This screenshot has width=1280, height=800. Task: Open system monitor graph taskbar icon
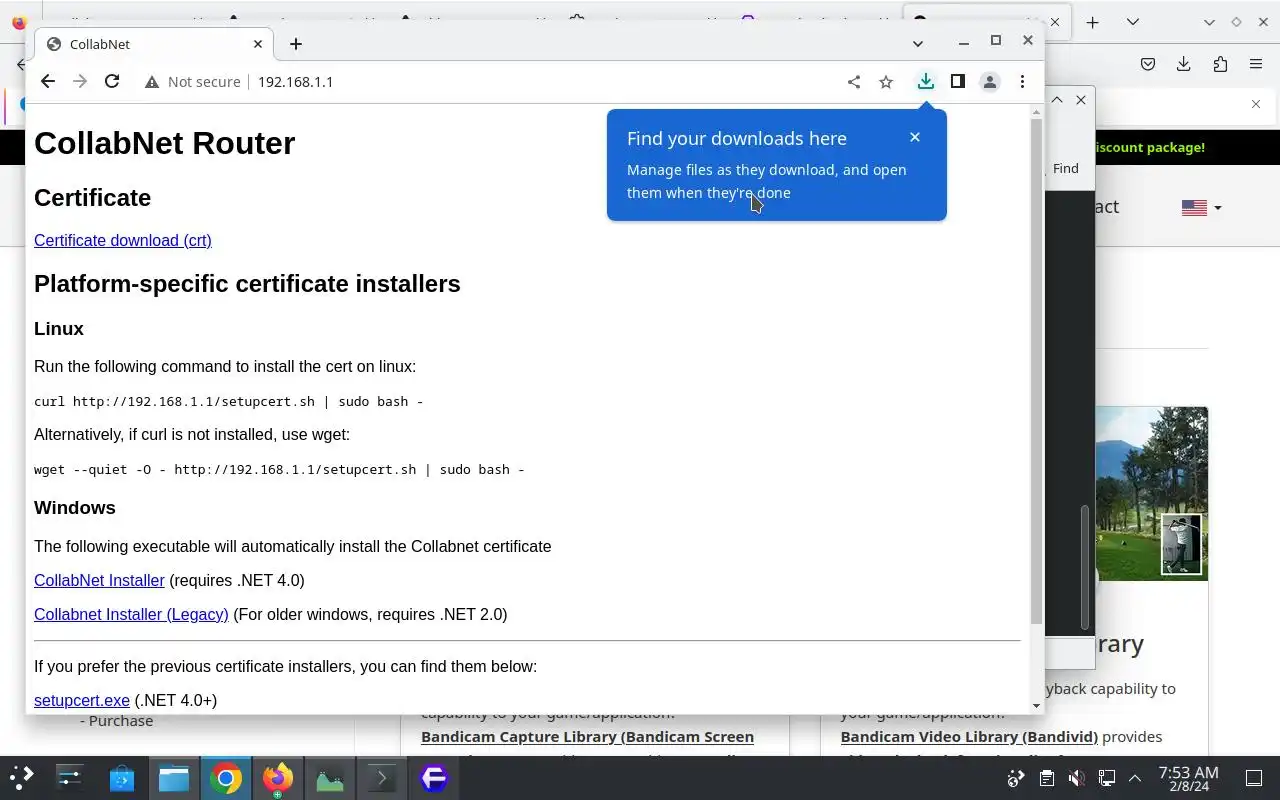pos(330,777)
